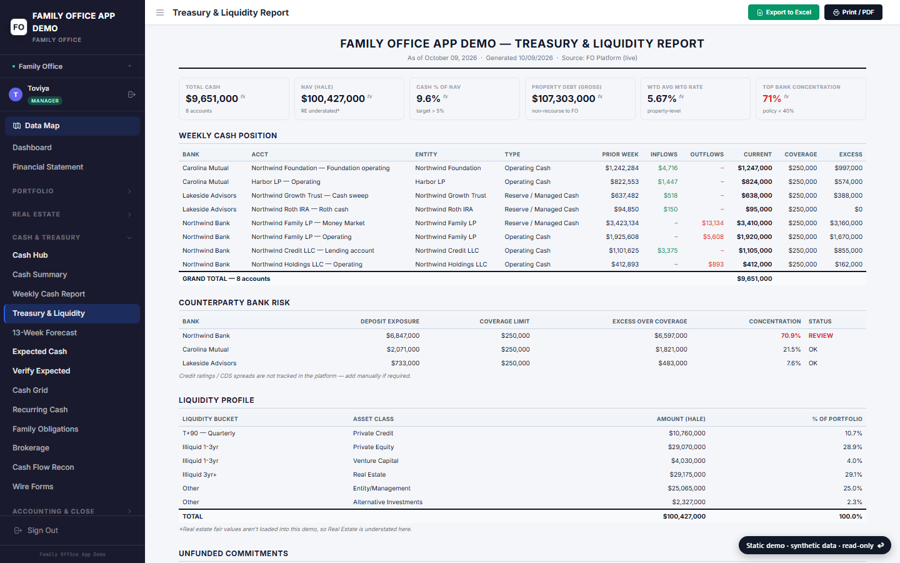The image size is (900, 563).
Task: Click the logout icon next to Toviya
Action: click(x=131, y=94)
